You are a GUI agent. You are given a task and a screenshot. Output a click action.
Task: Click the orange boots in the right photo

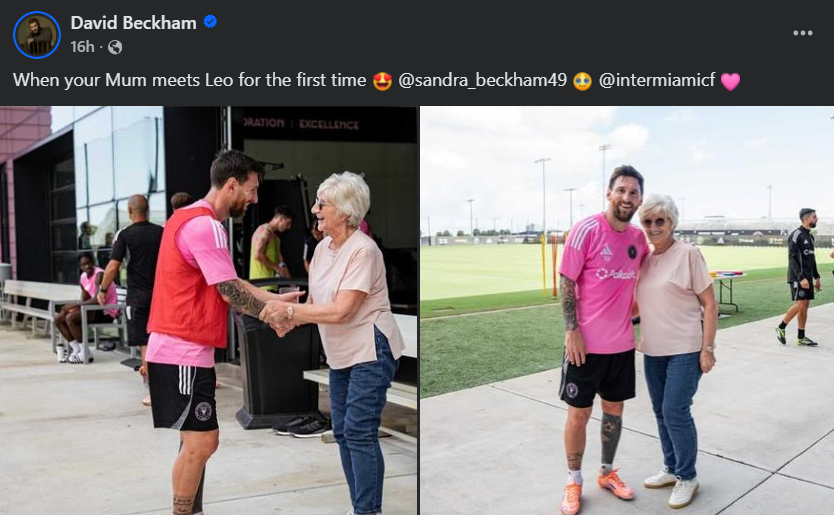coord(598,489)
